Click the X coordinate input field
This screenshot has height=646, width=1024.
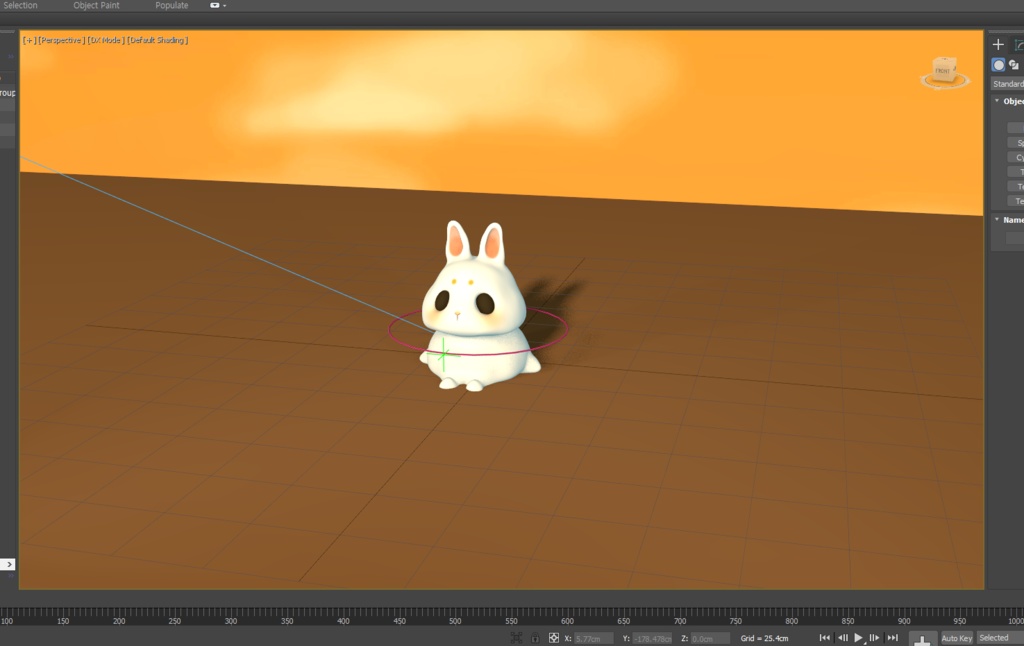click(593, 639)
